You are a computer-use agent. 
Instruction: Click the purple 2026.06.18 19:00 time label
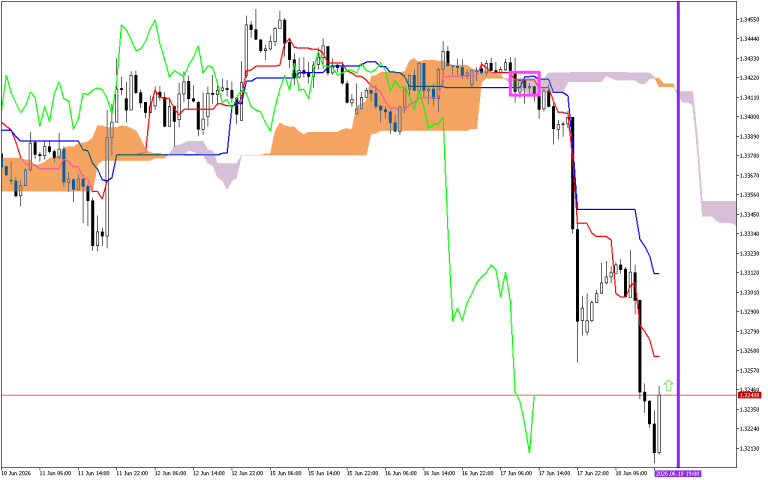678,473
